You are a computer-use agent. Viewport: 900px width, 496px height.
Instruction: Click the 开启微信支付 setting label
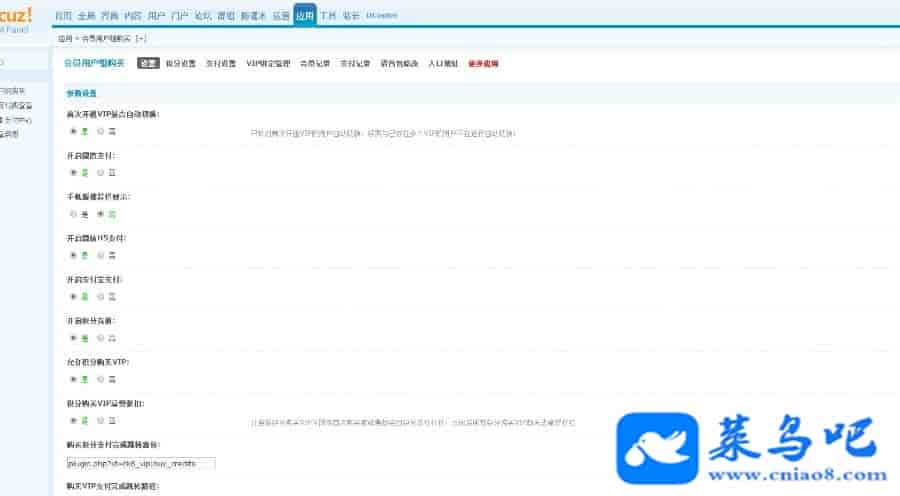tap(91, 156)
